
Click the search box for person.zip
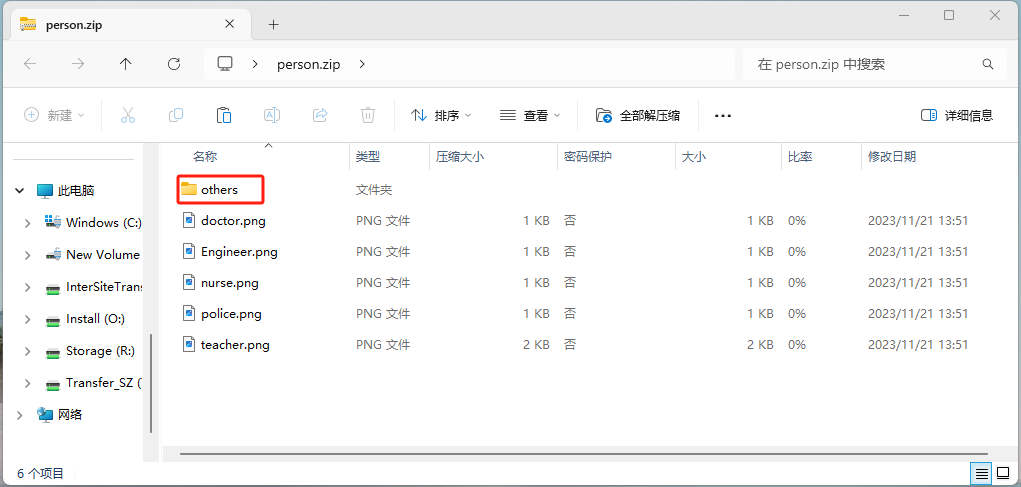pyautogui.click(x=865, y=64)
